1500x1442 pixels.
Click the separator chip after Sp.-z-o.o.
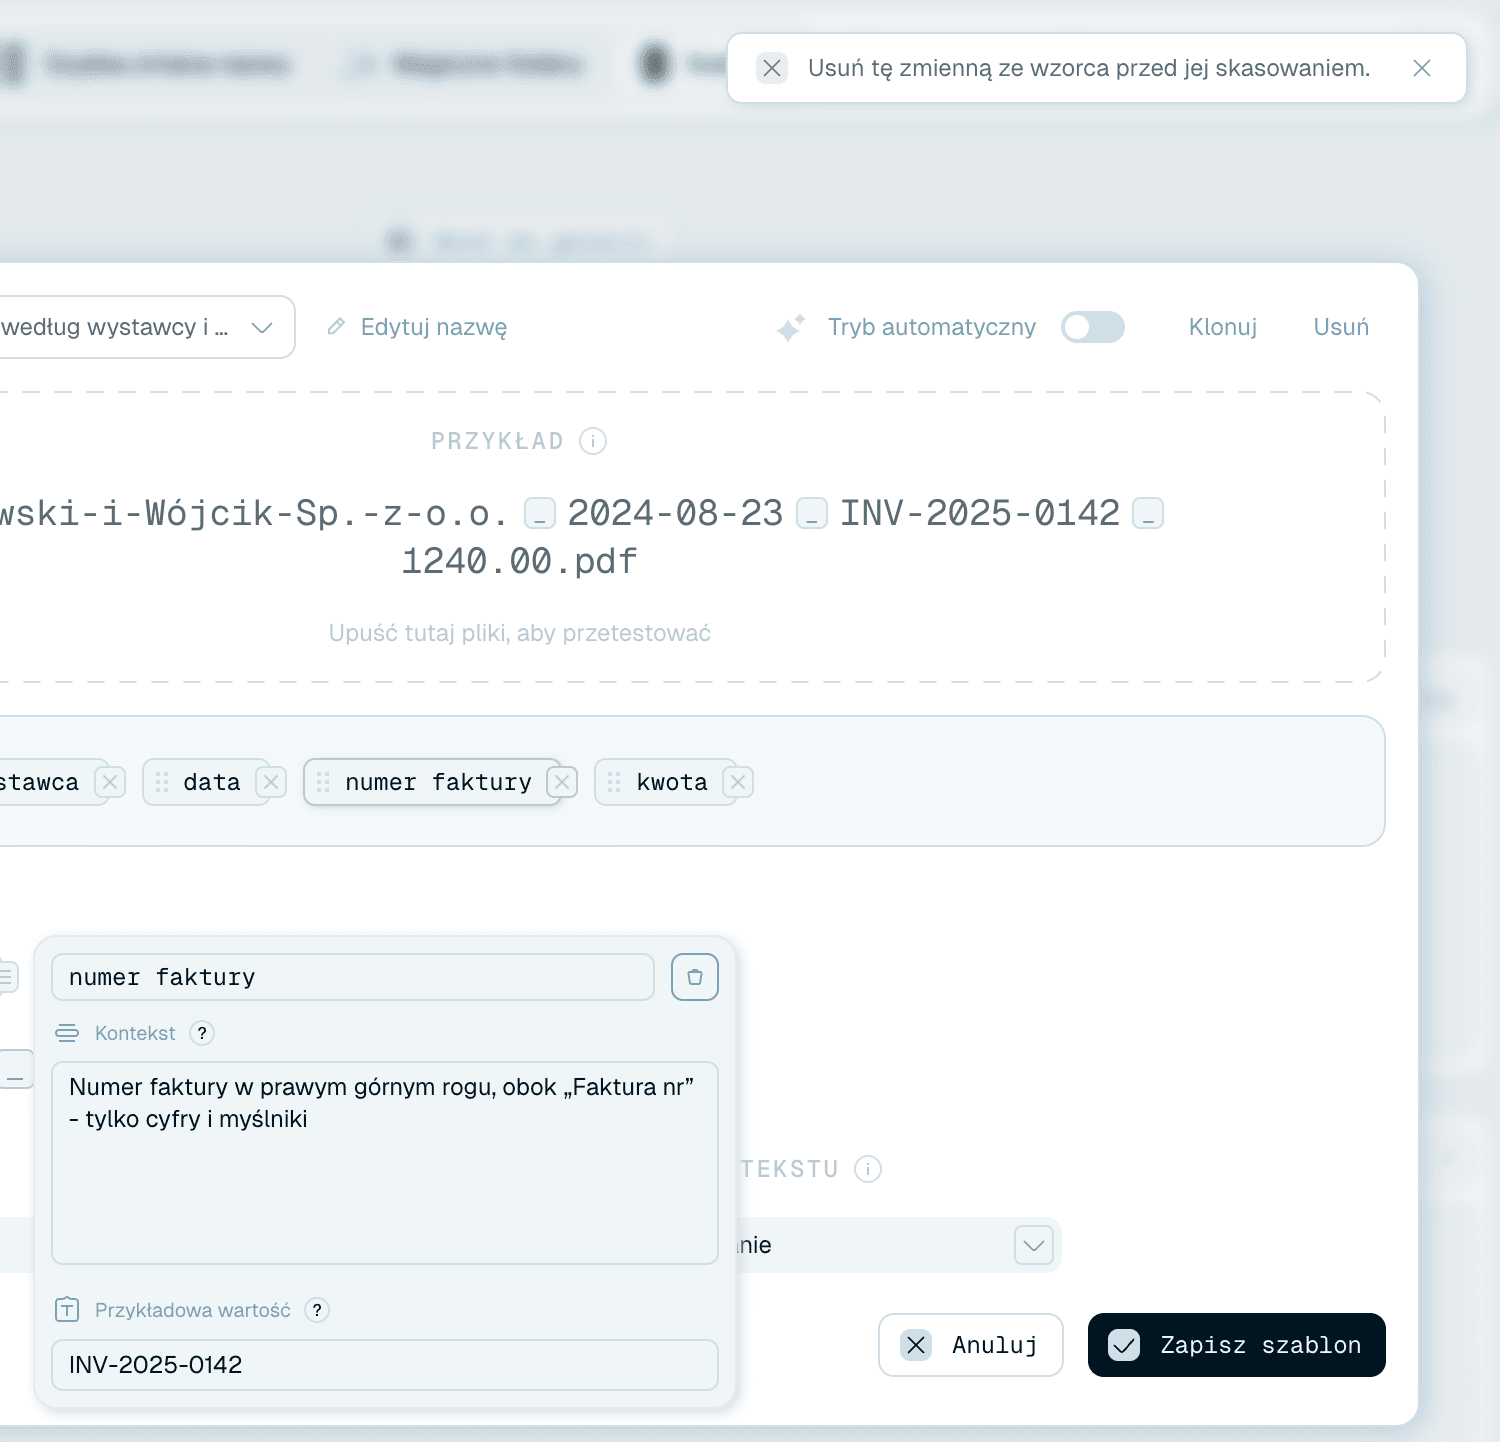(540, 514)
